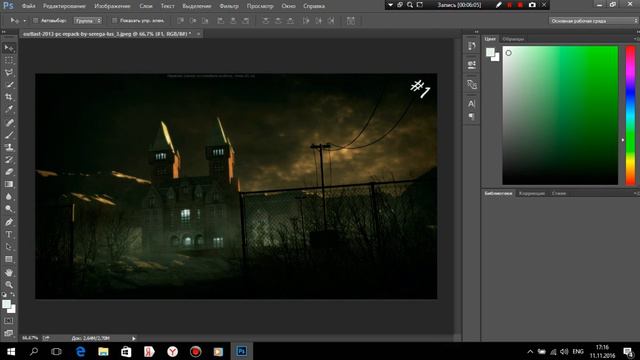Open the status bar info arrow

pyautogui.click(x=133, y=338)
